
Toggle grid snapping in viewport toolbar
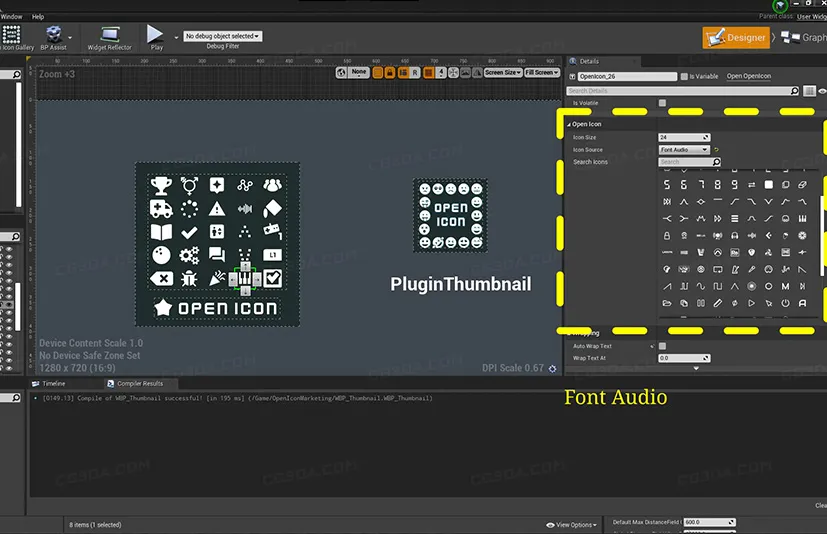point(429,72)
